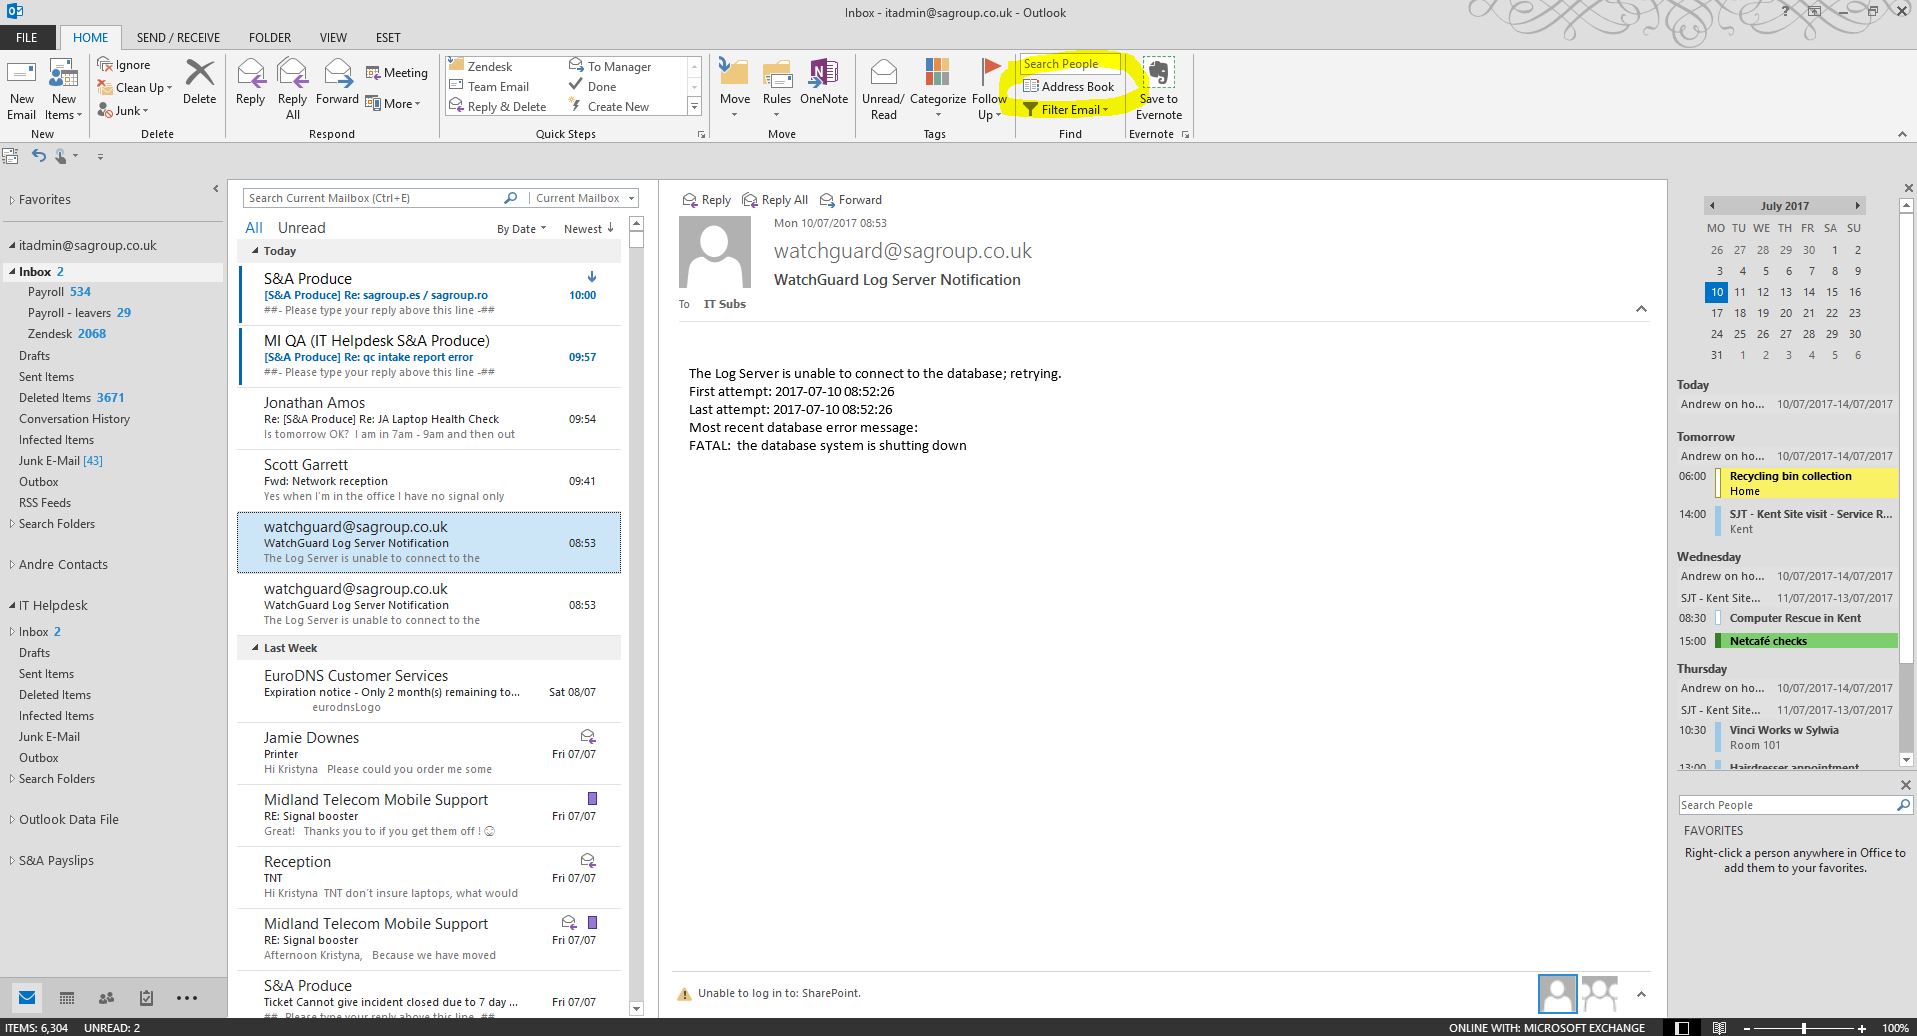Image resolution: width=1917 pixels, height=1036 pixels.
Task: Click the ribbon Reply All icon
Action: pos(292,88)
